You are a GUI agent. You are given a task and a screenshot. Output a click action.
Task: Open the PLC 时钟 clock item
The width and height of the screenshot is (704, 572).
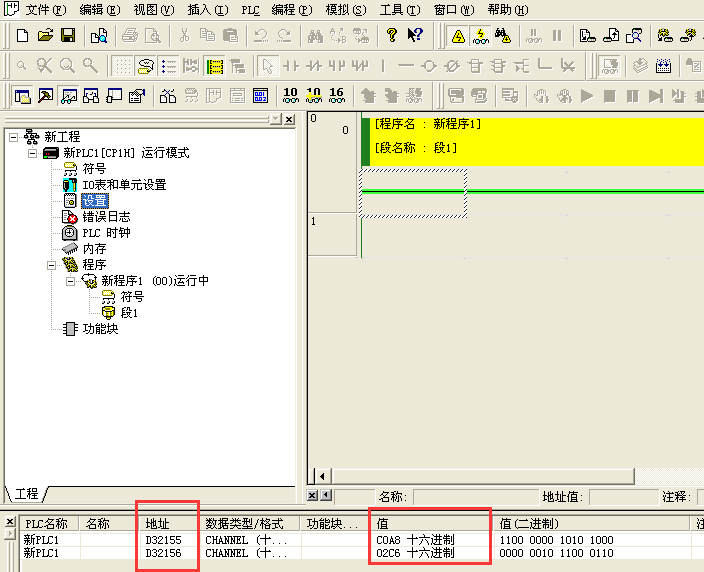pos(105,233)
